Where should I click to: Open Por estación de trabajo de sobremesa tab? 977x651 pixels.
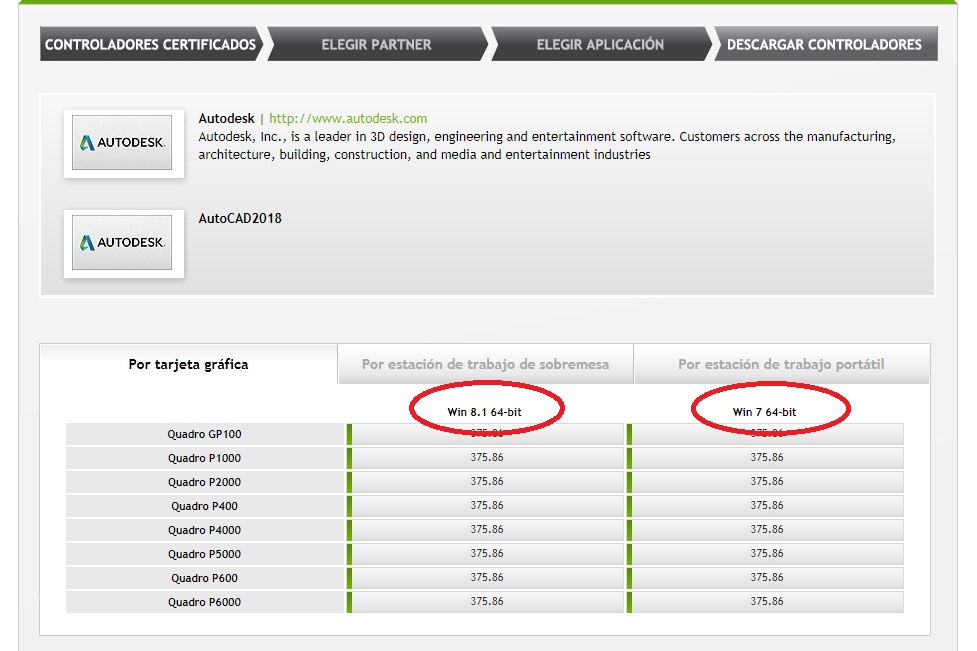pos(485,364)
